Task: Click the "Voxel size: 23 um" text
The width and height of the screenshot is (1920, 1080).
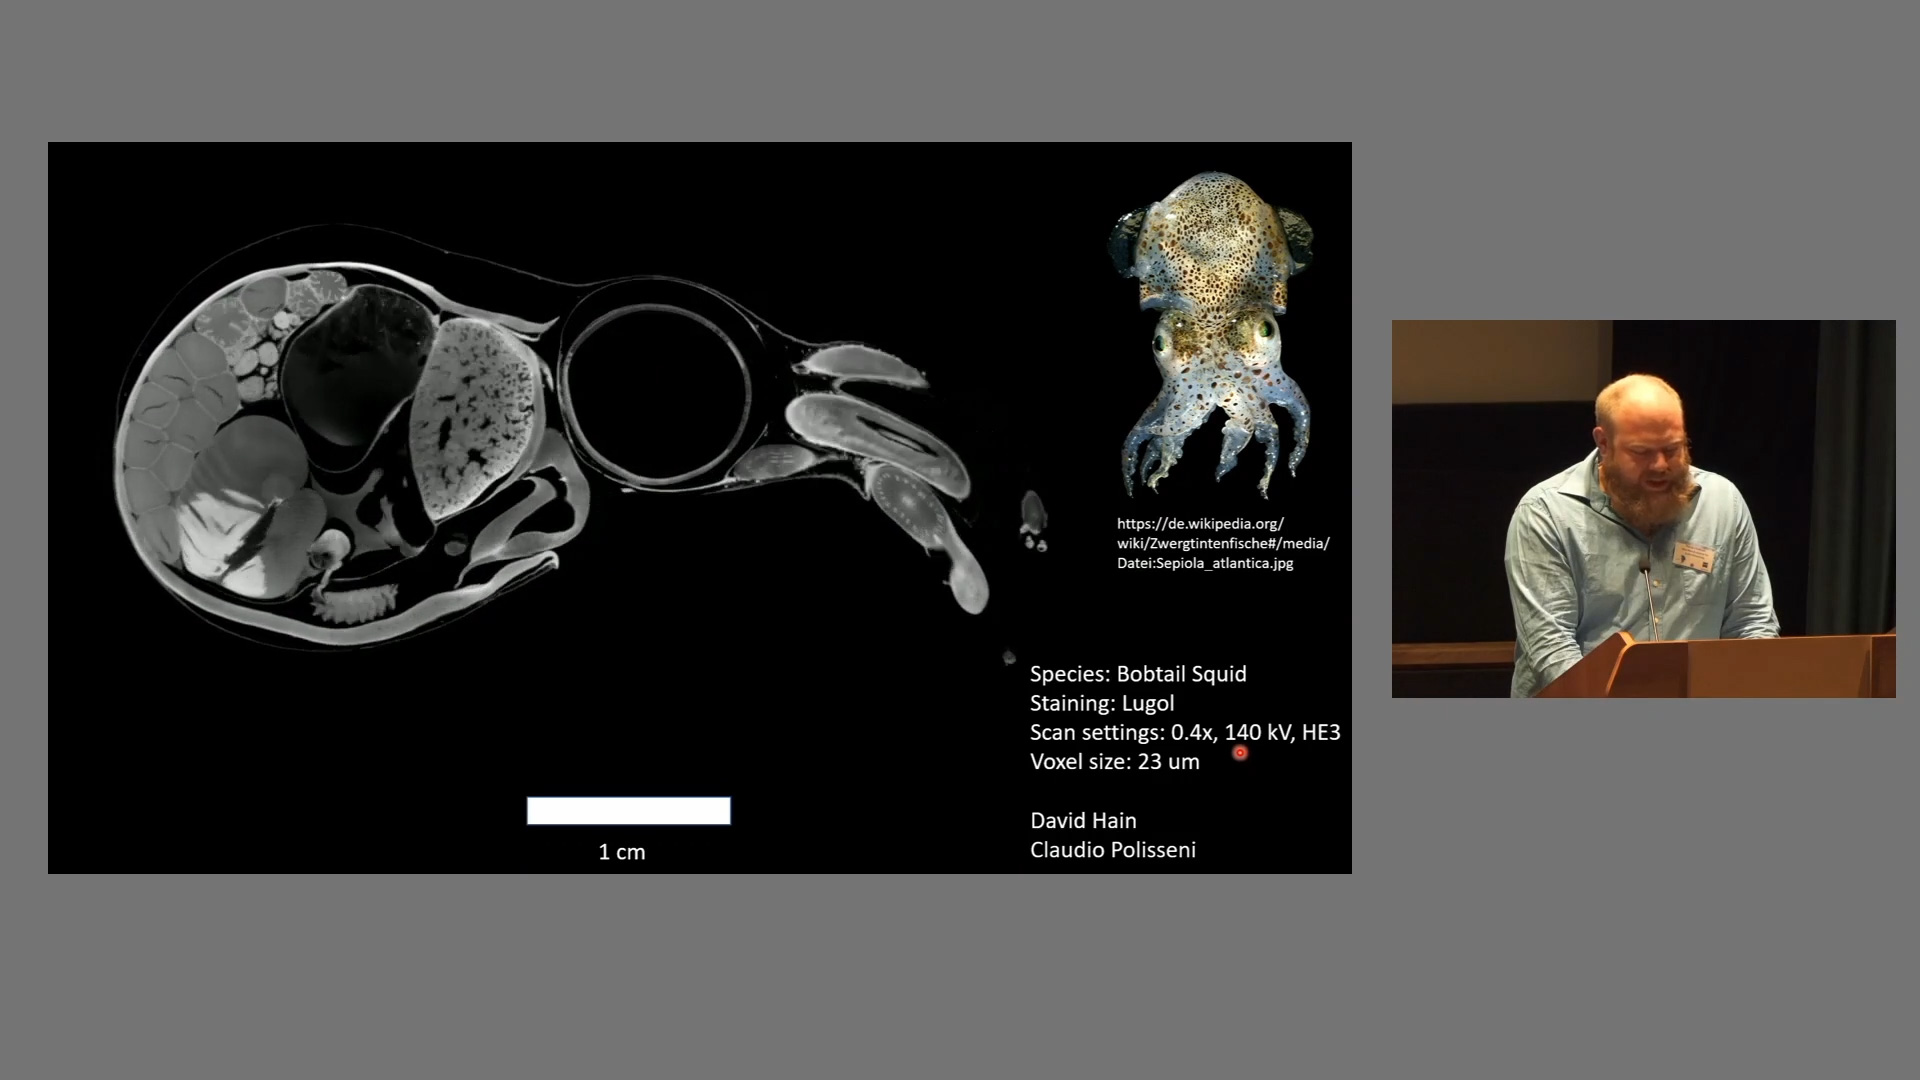Action: (x=1114, y=761)
